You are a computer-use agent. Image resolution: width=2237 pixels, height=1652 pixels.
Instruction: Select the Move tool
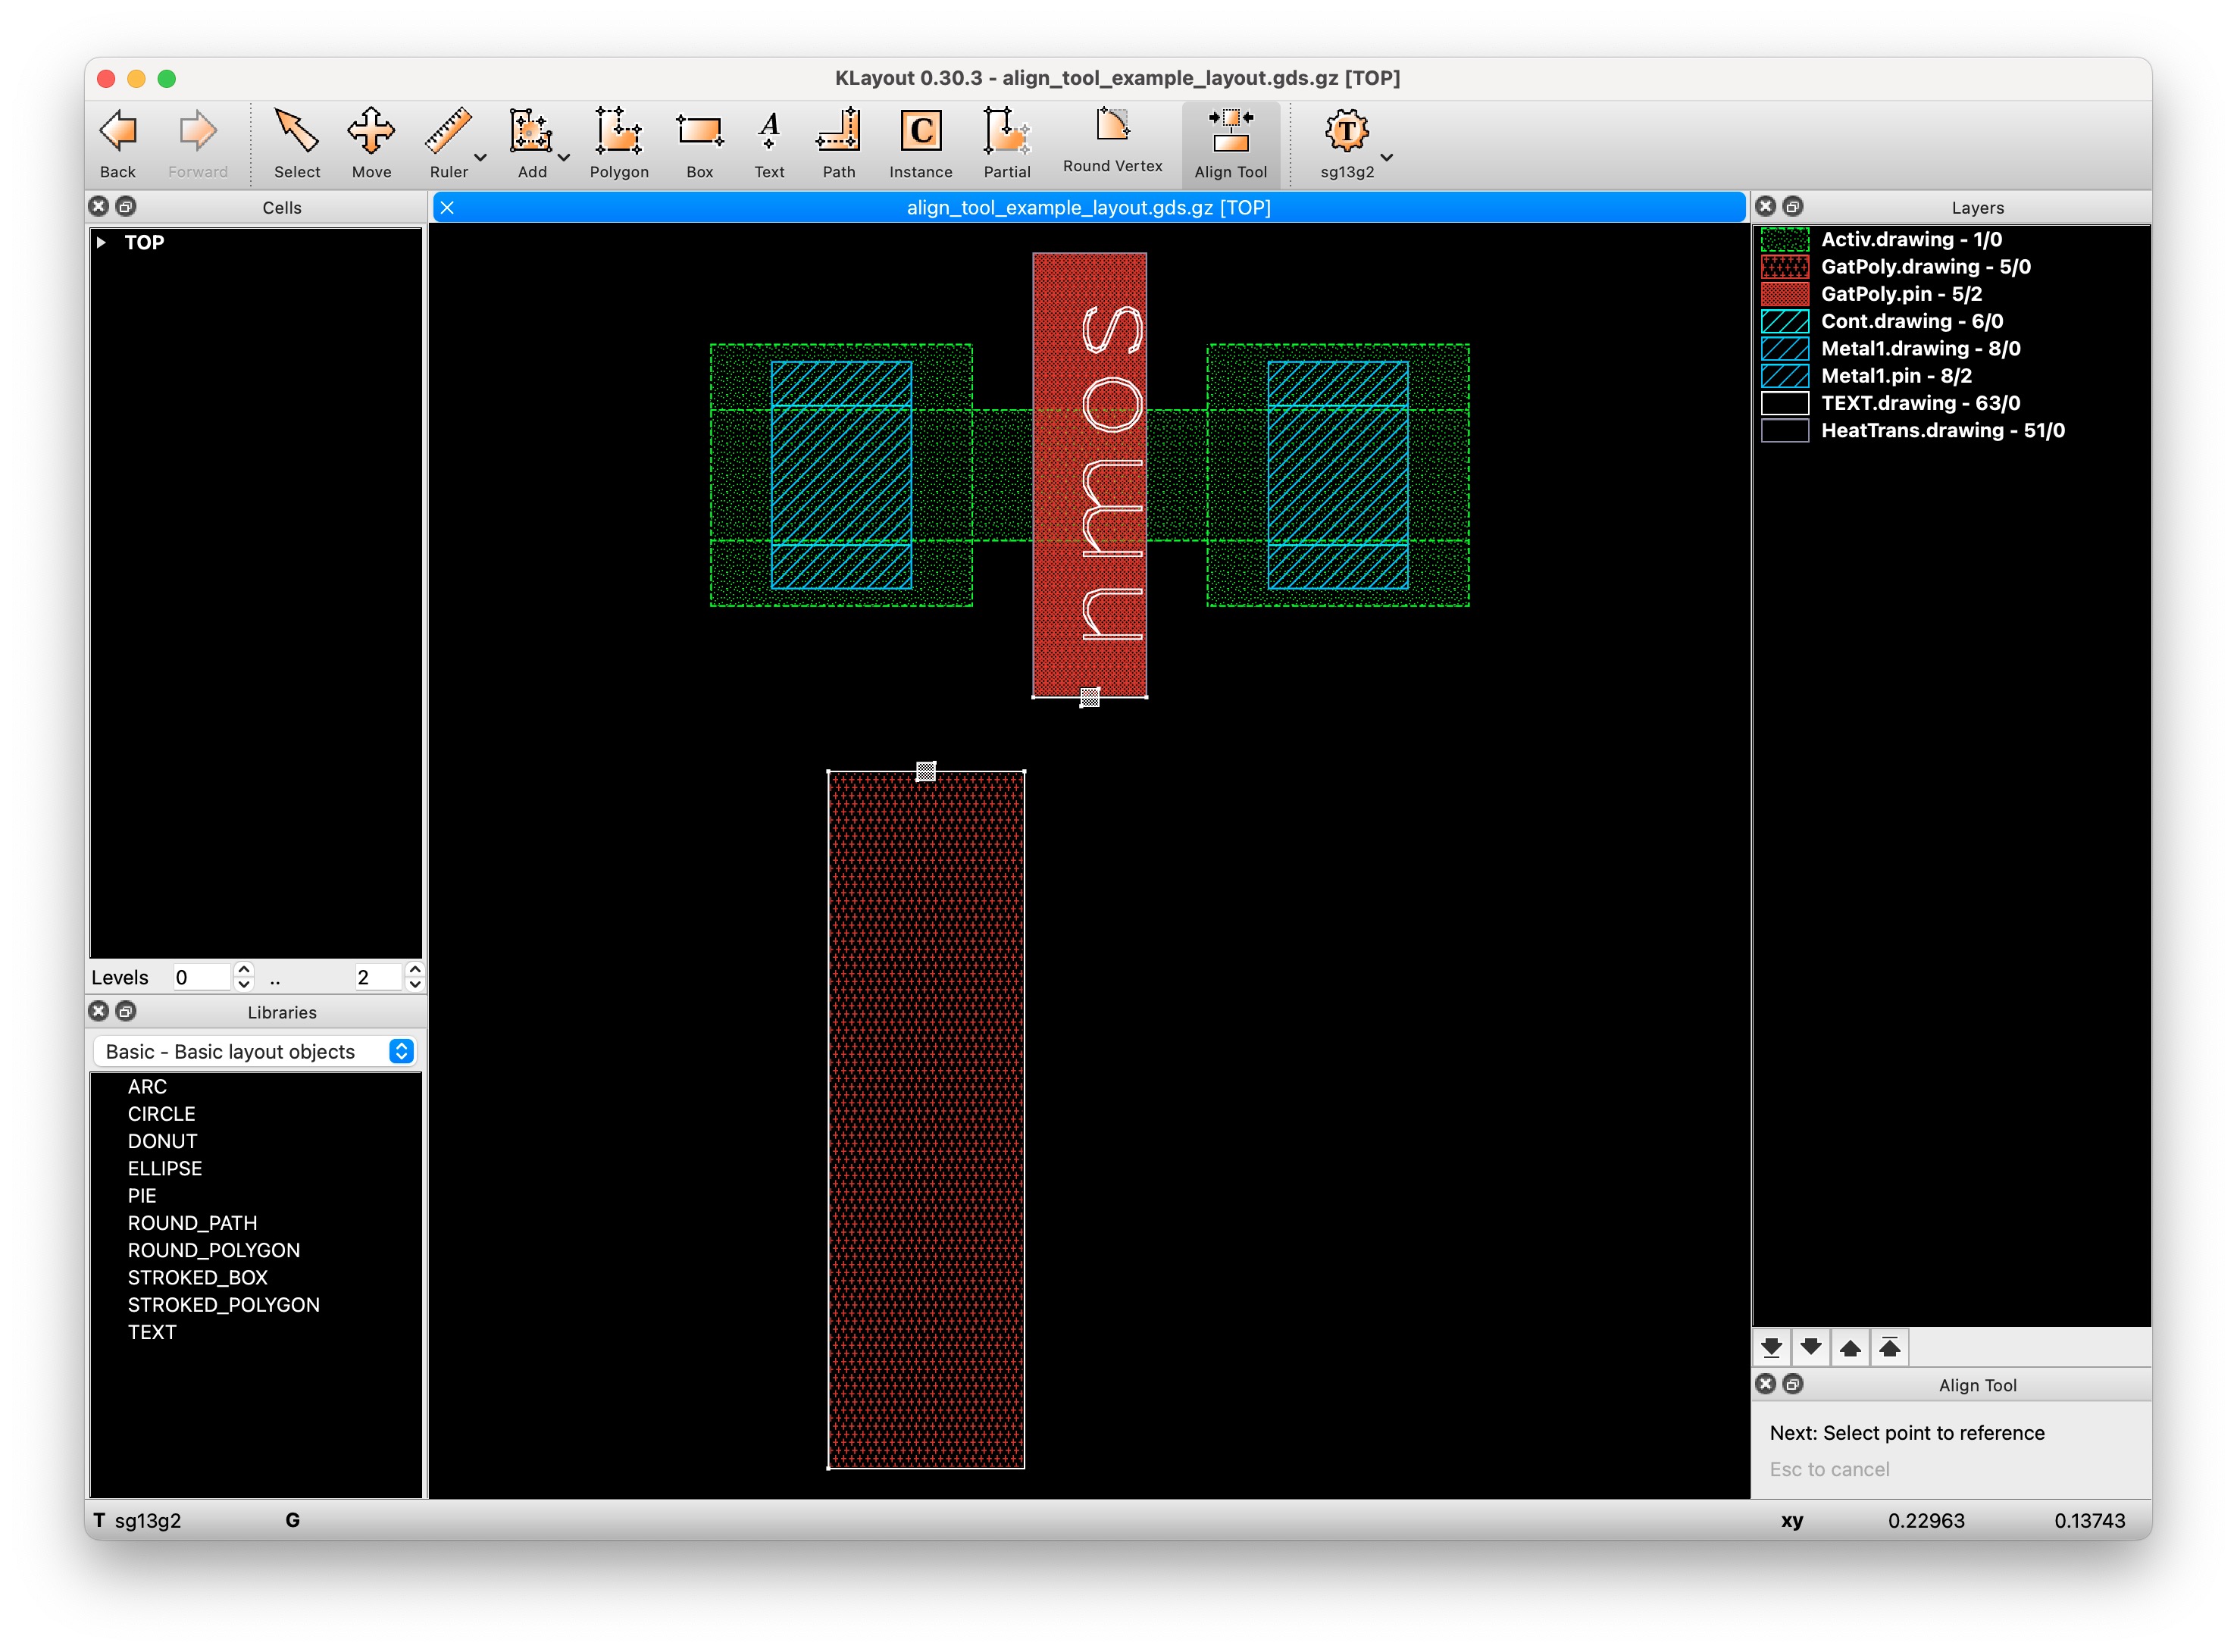[x=371, y=142]
